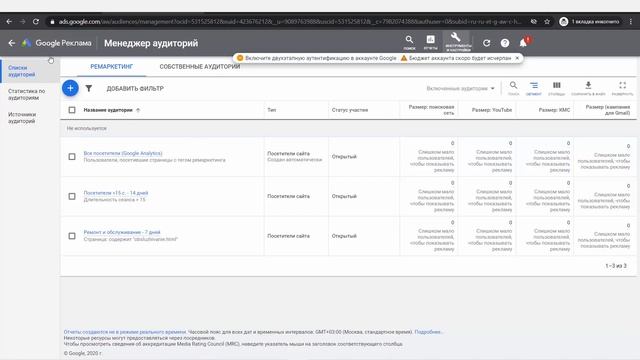Click the budget warning notification text
Image resolution: width=640 pixels, height=360 pixels.
pyautogui.click(x=460, y=58)
